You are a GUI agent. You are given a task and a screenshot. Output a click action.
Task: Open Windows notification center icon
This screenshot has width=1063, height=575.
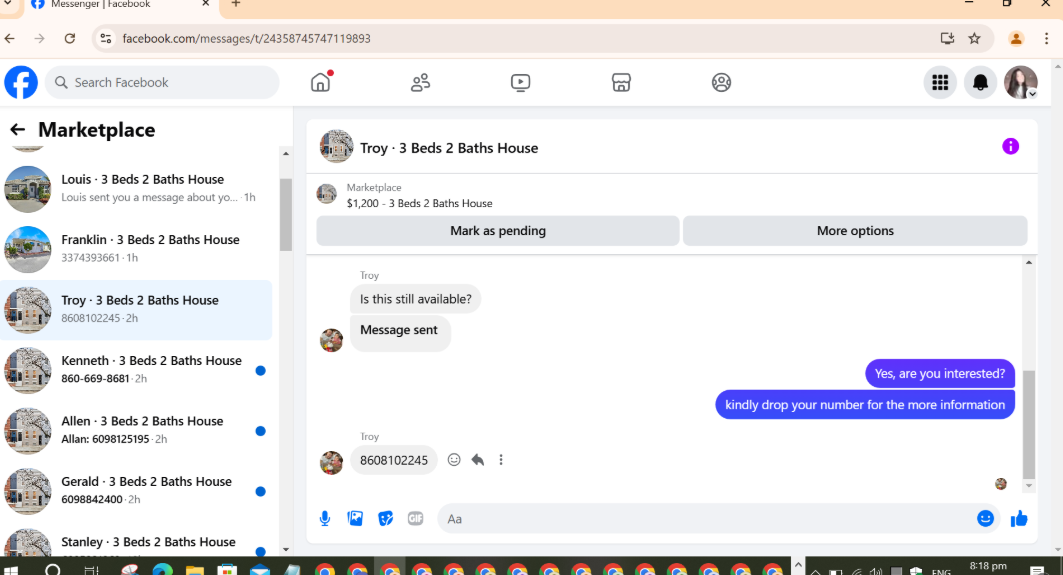pos(1037,571)
